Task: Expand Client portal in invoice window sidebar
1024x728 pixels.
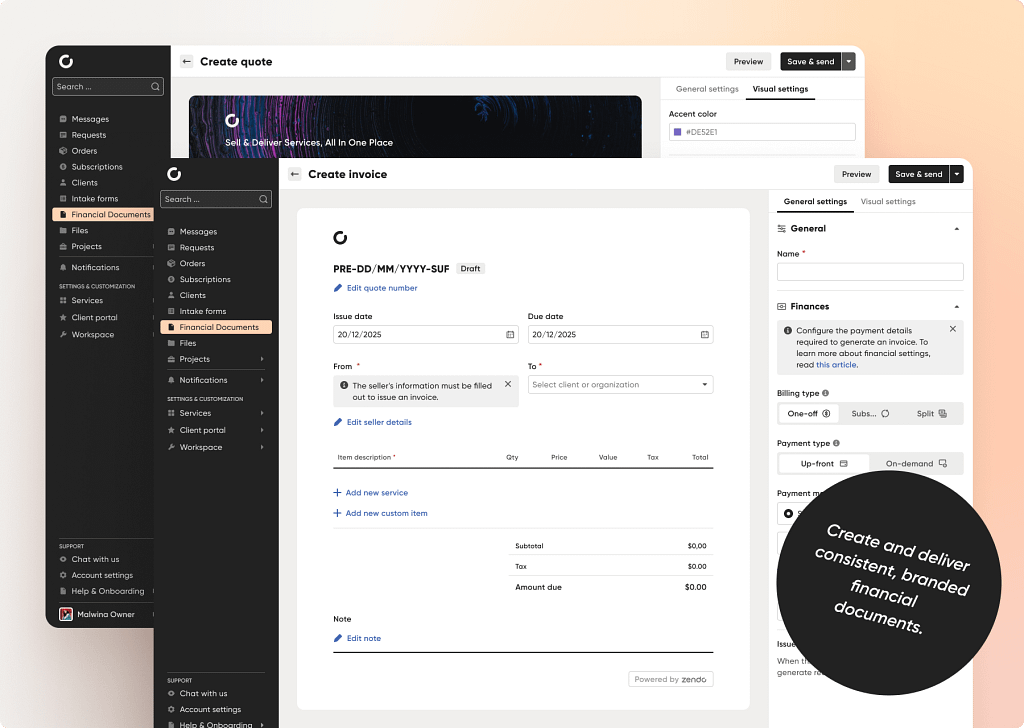Action: [262, 430]
